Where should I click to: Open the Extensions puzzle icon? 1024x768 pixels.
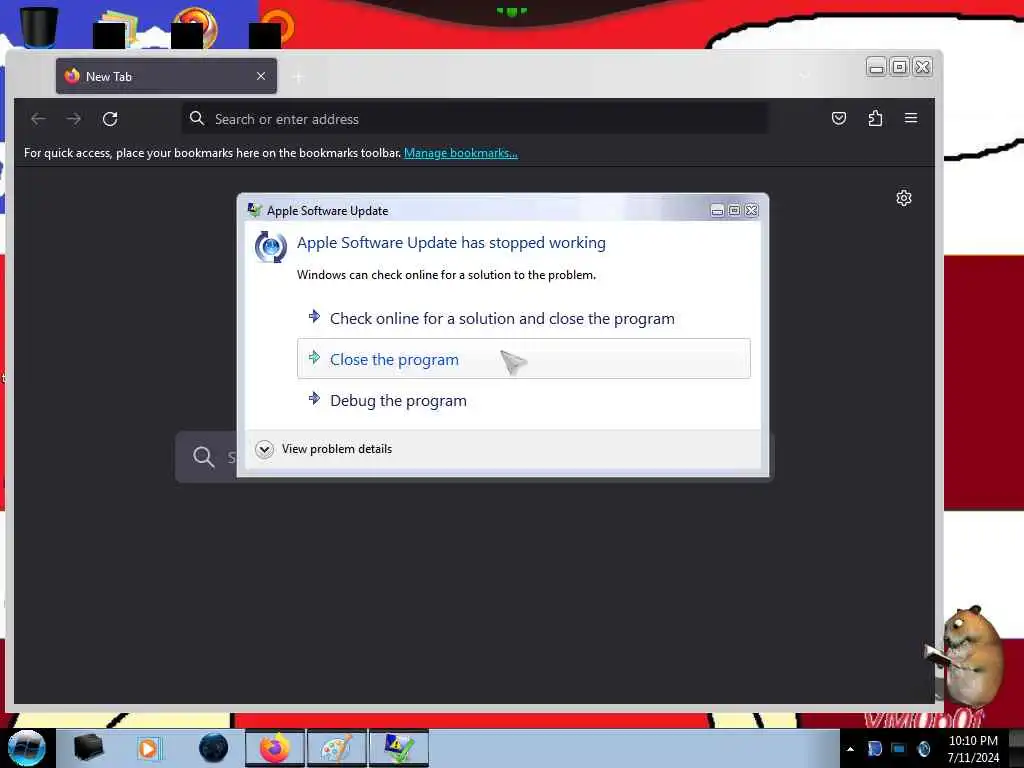[875, 118]
